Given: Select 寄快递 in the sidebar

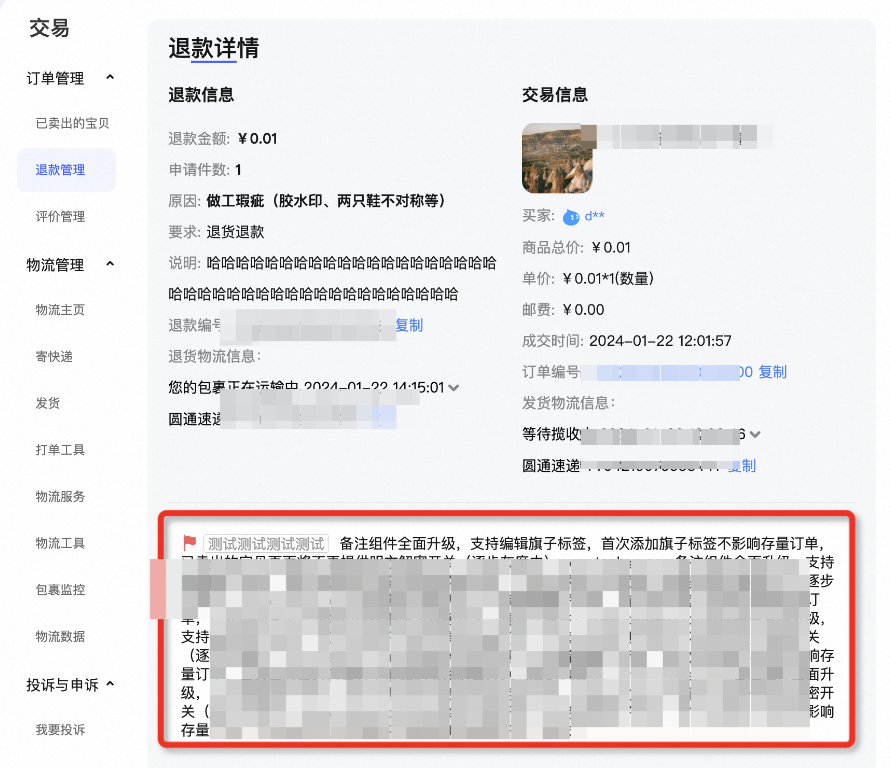Looking at the screenshot, I should (x=53, y=356).
